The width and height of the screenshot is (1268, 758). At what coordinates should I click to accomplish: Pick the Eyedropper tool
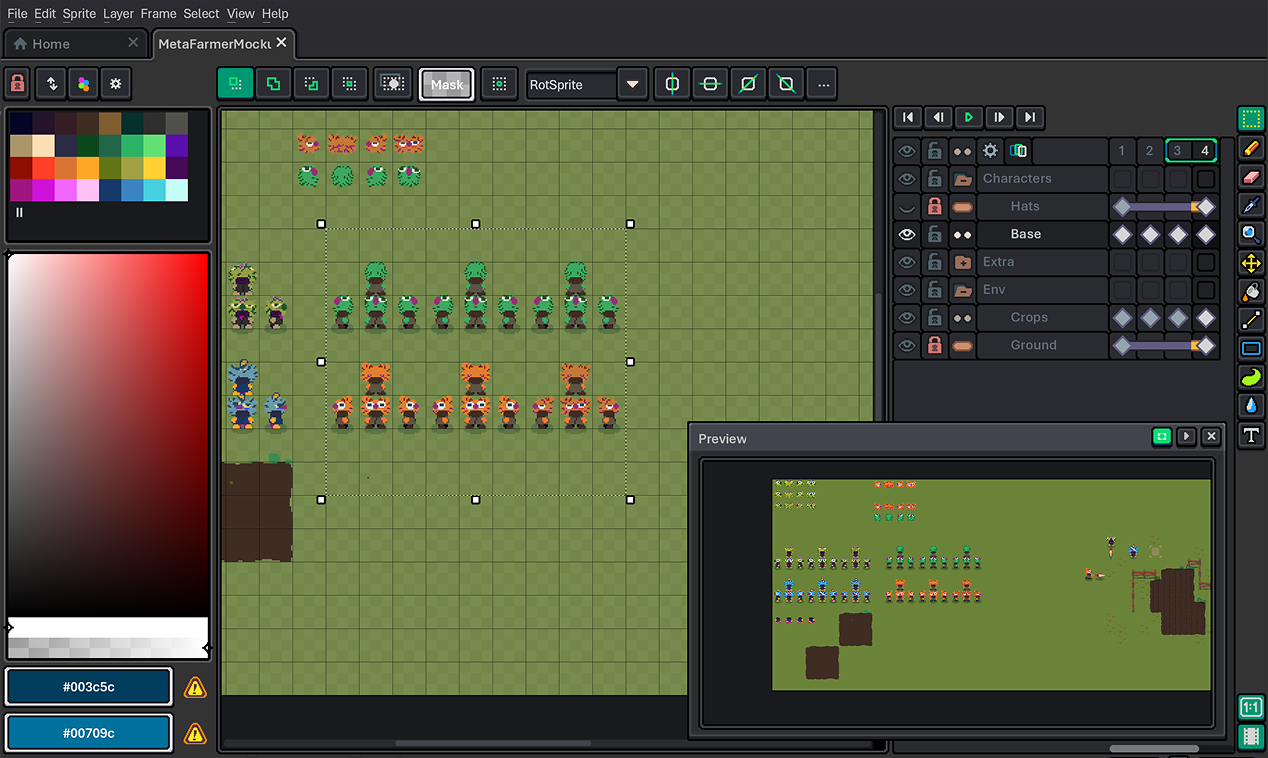point(1250,205)
